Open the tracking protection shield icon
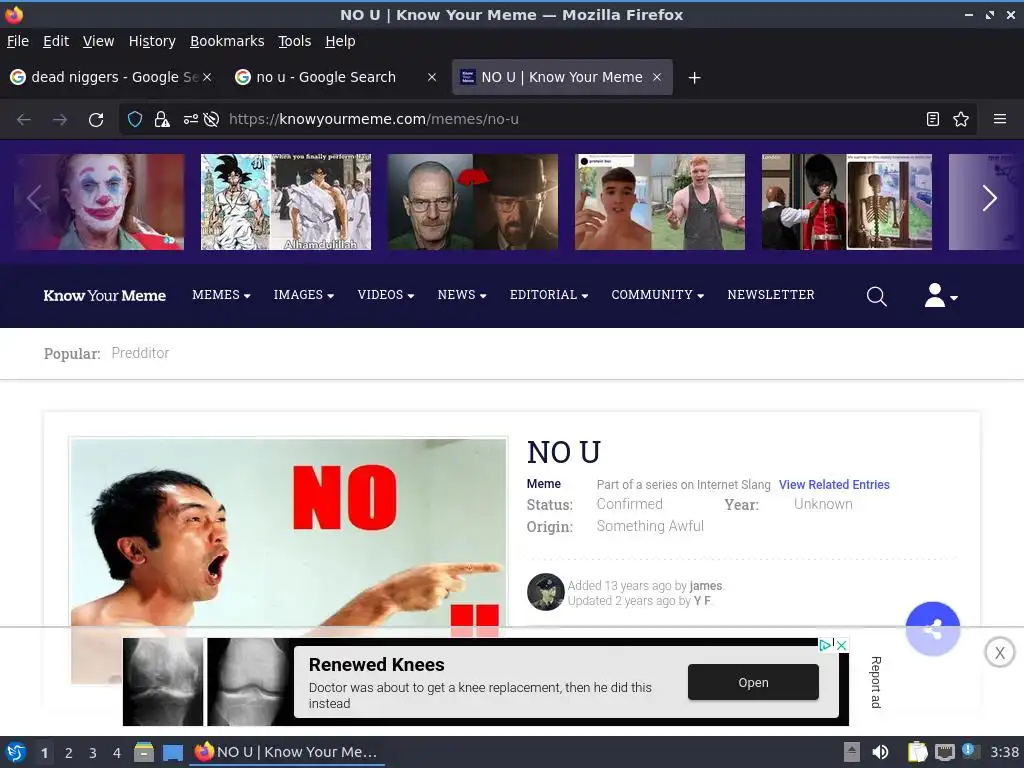The height and width of the screenshot is (768, 1024). point(135,119)
